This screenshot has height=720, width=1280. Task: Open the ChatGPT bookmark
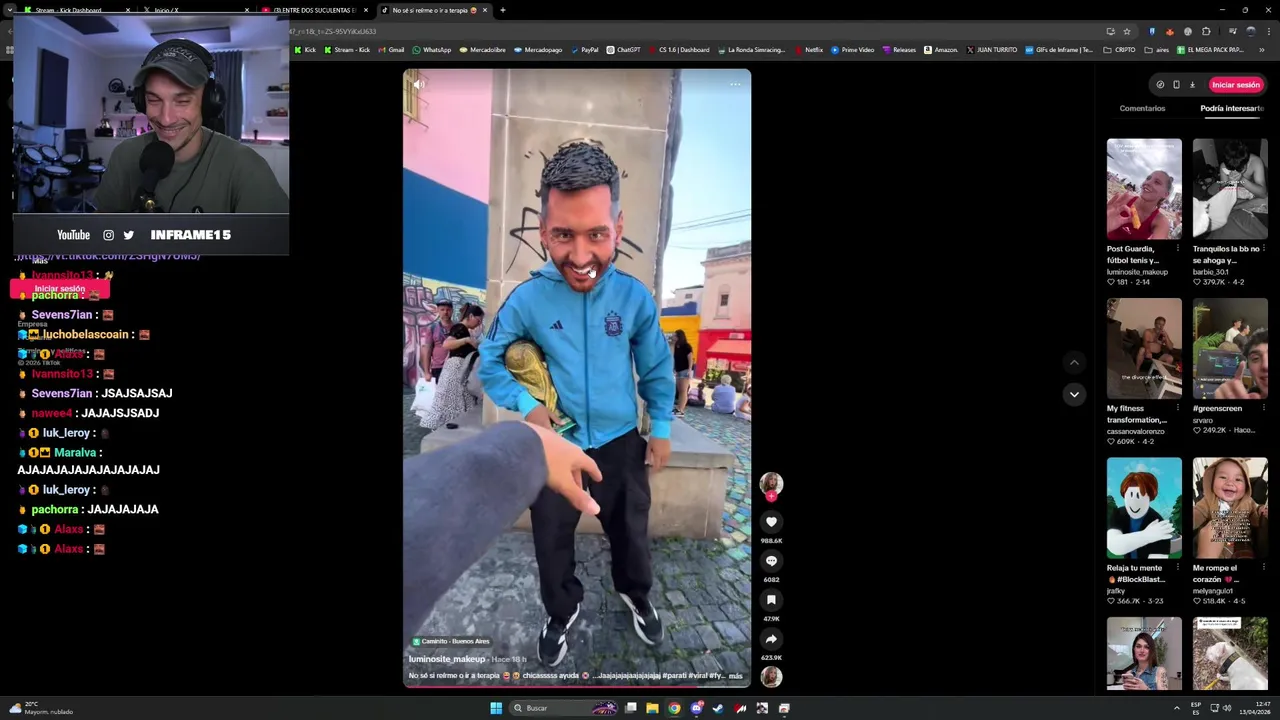click(623, 50)
